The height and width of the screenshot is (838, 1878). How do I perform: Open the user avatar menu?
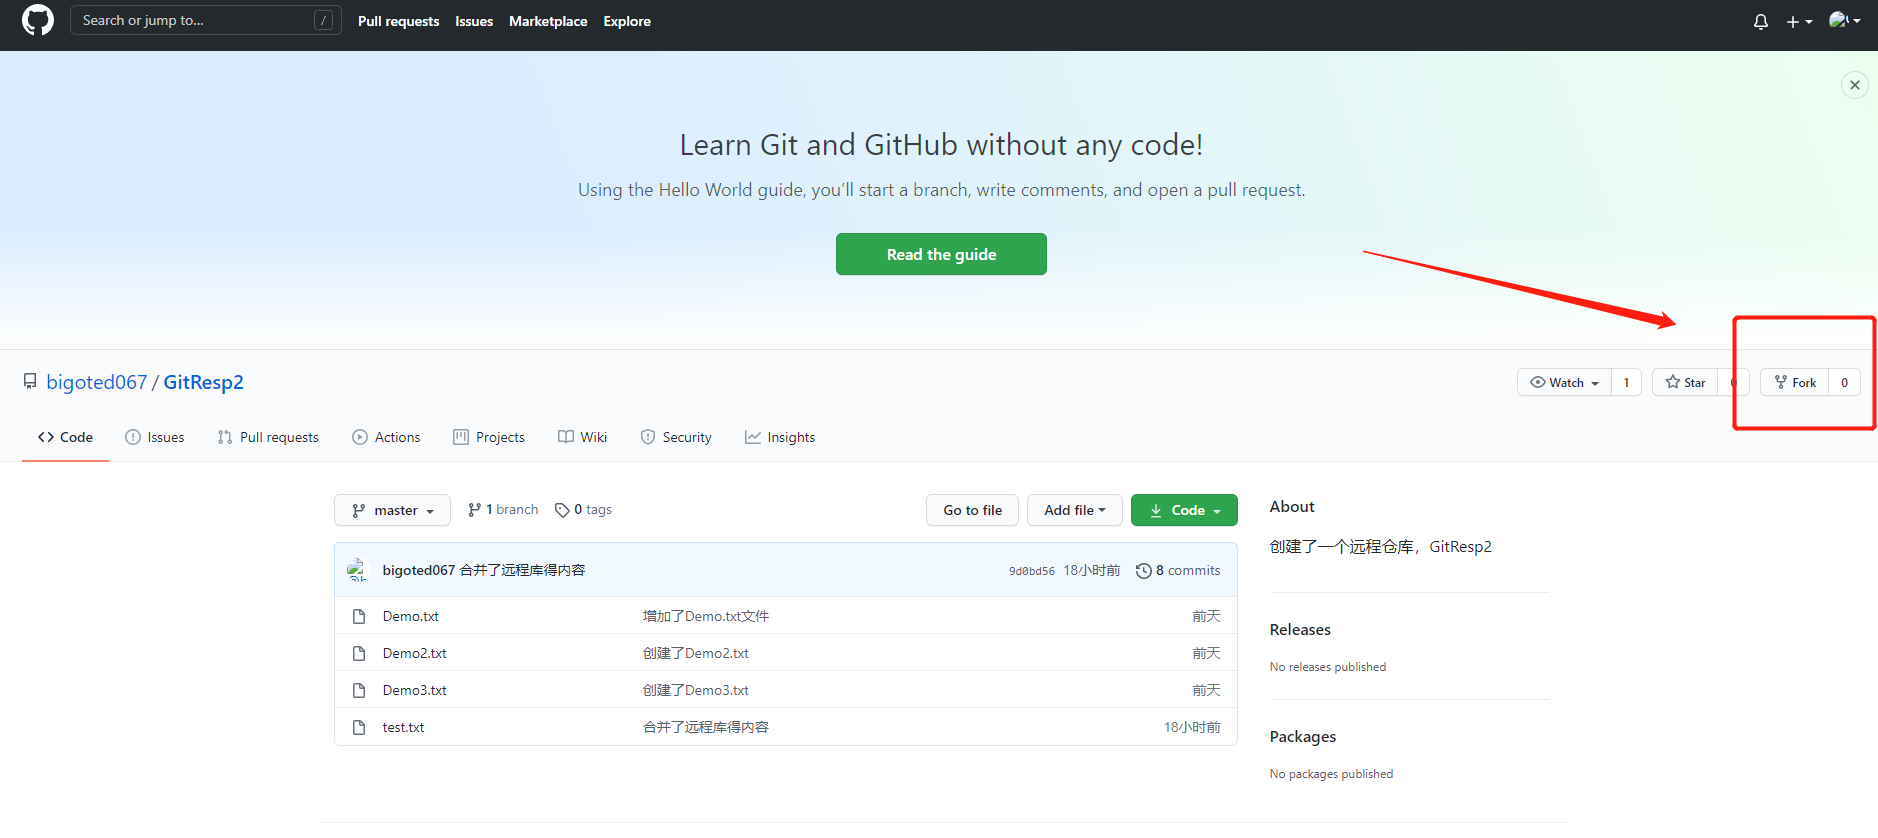coord(1844,20)
